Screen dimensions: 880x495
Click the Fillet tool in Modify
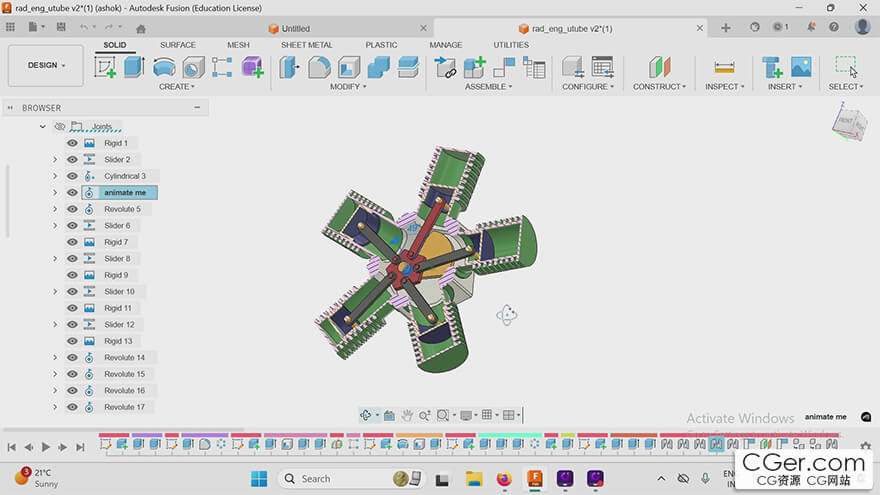(319, 67)
